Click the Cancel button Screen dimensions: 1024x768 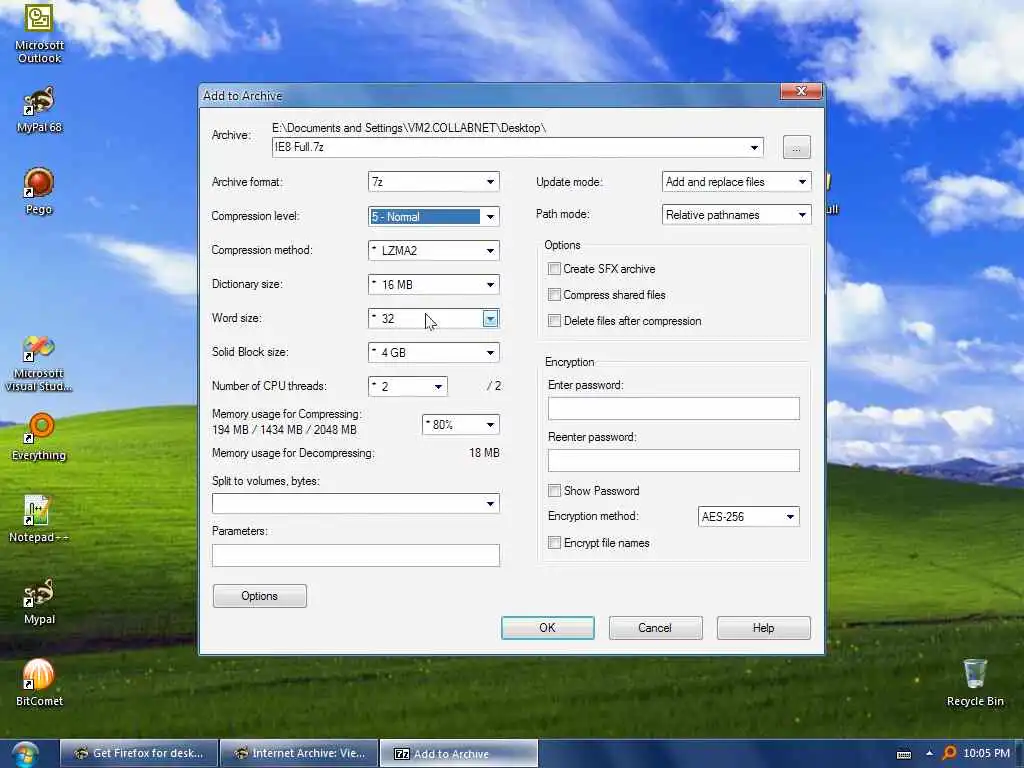pyautogui.click(x=655, y=628)
